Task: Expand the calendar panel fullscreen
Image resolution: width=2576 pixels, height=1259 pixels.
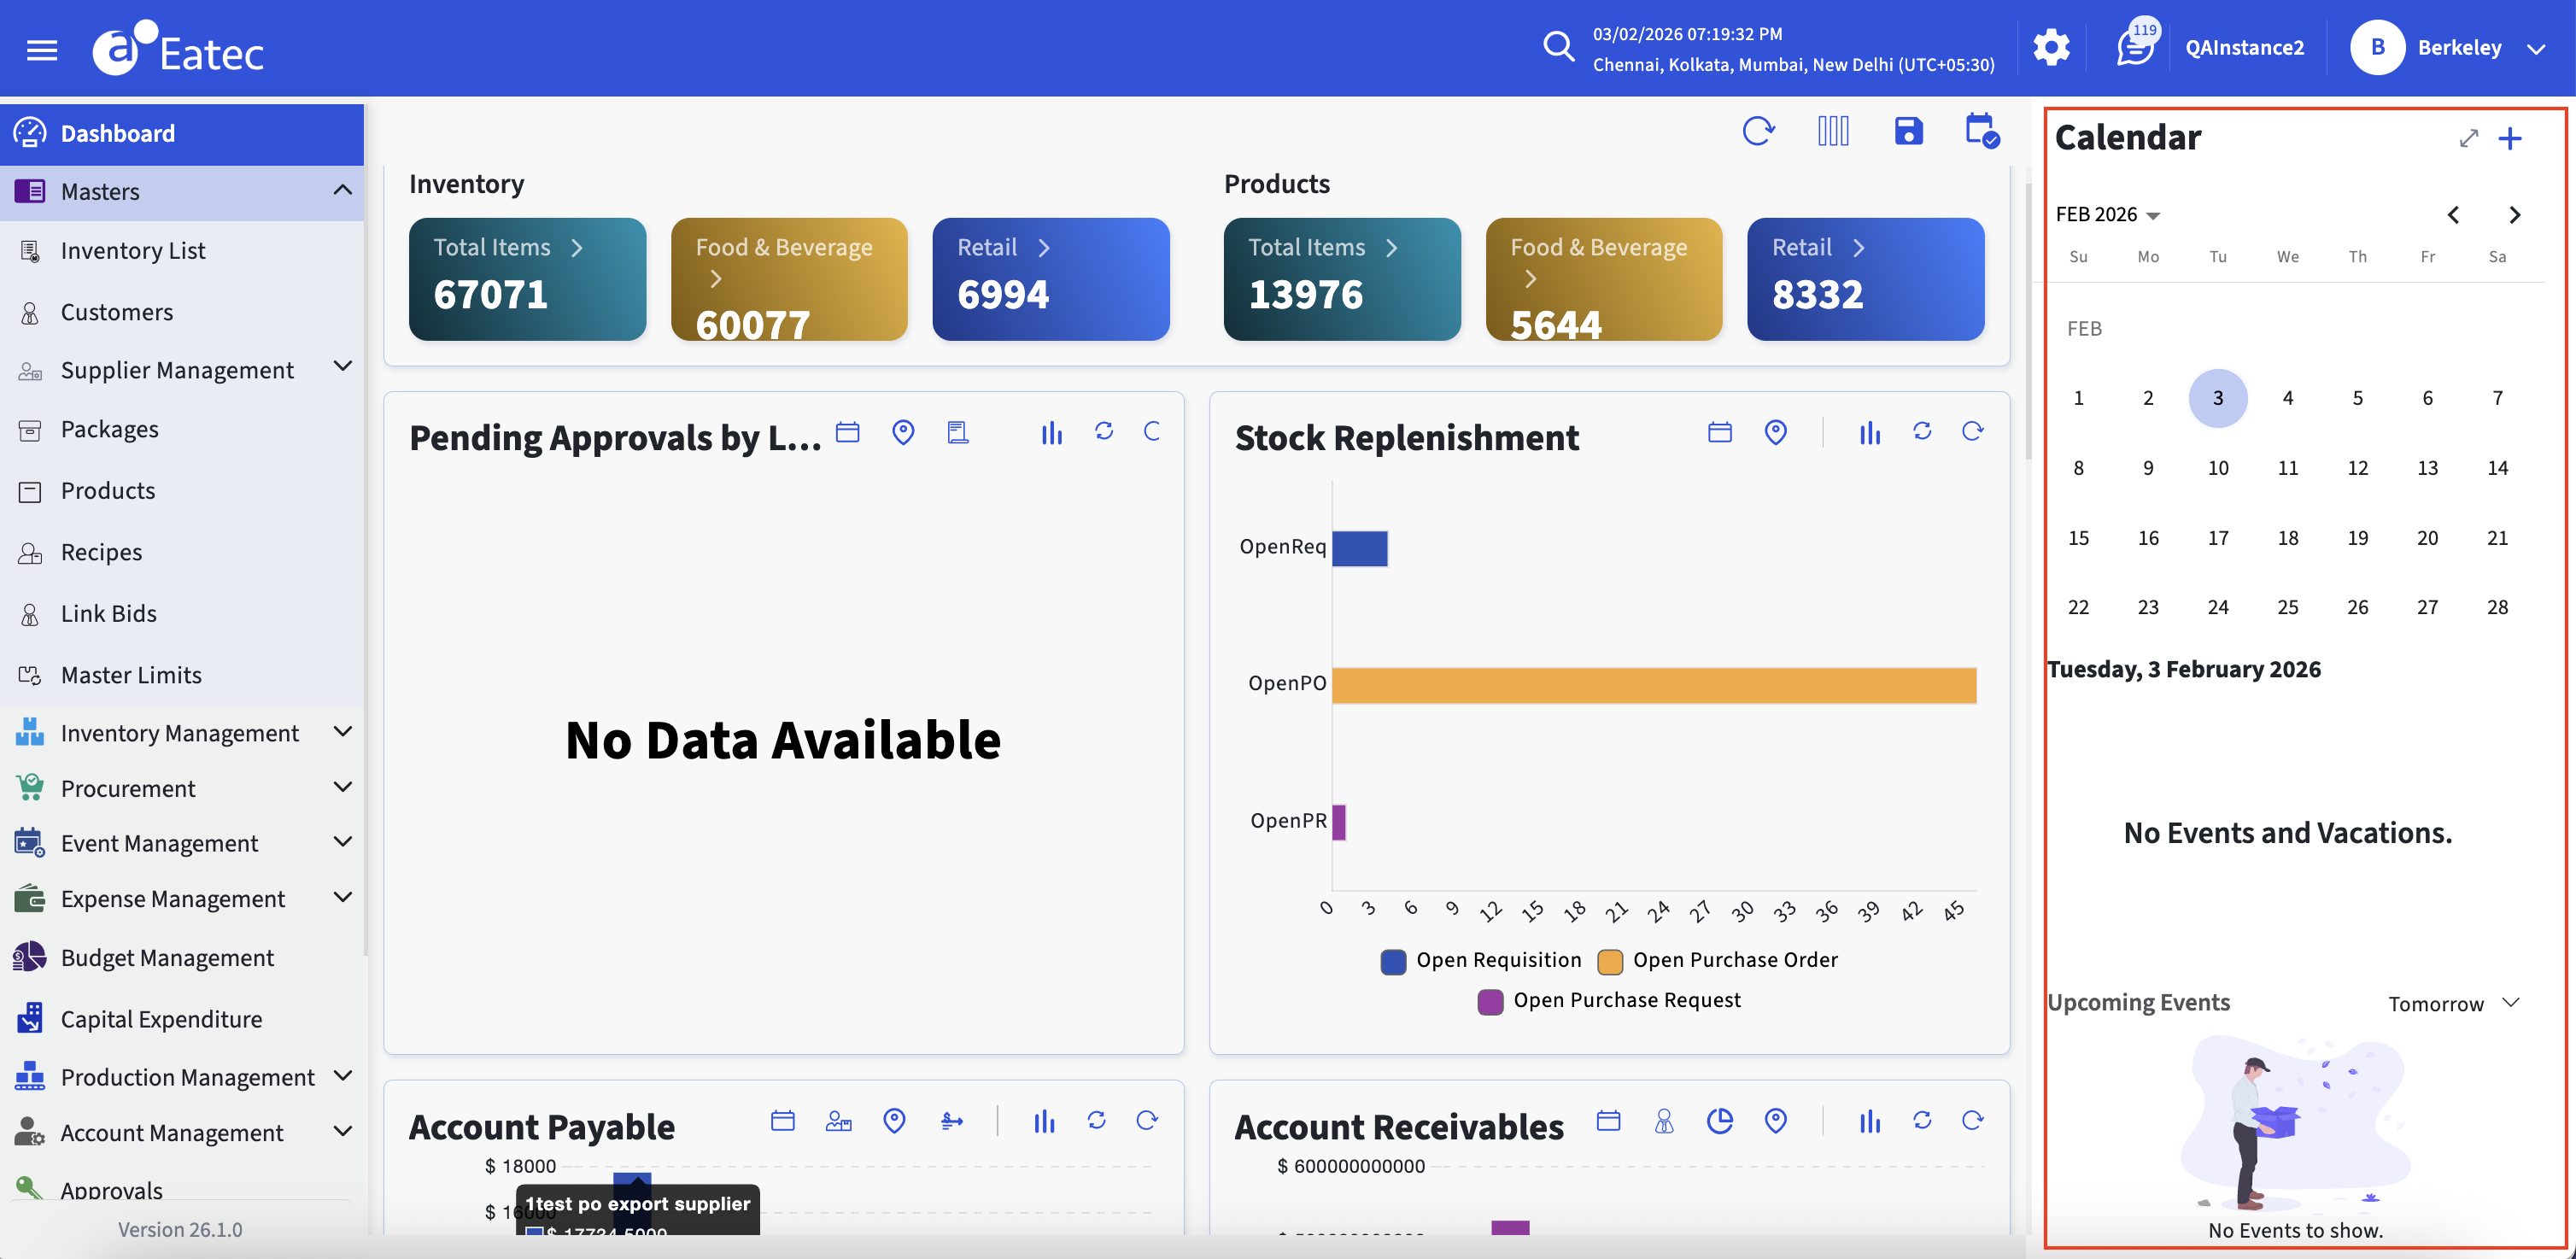Action: click(2468, 138)
